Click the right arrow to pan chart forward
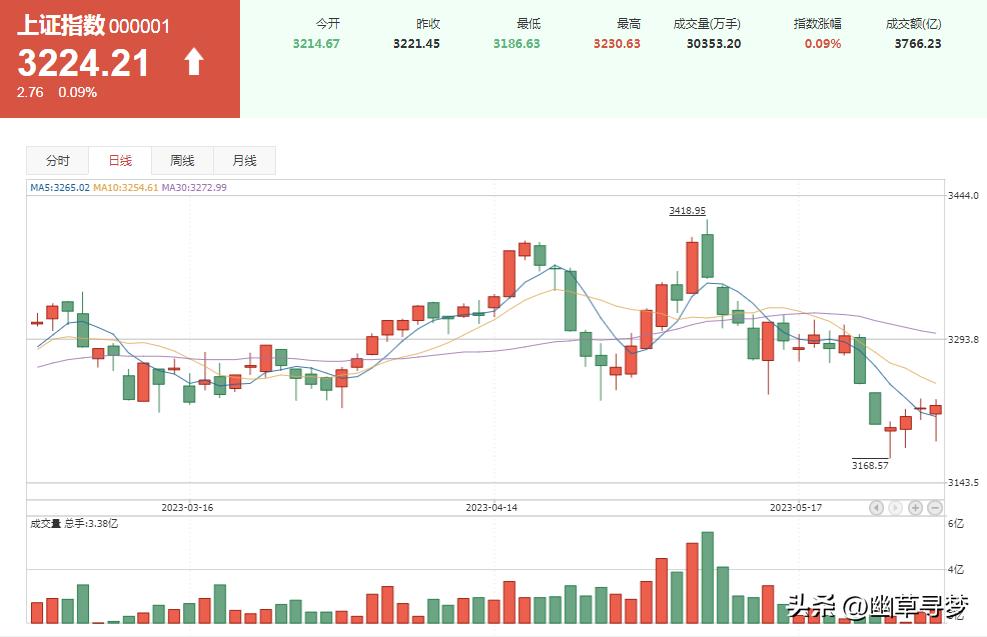The image size is (987, 637). tap(895, 508)
